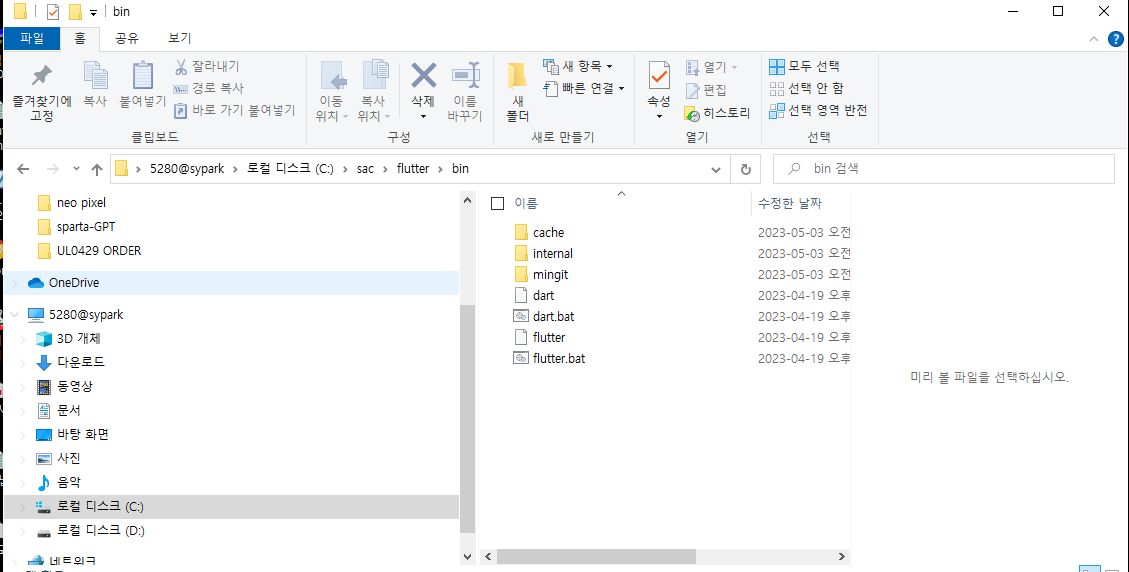
Task: Select 문서 in the navigation pane
Action: point(69,410)
